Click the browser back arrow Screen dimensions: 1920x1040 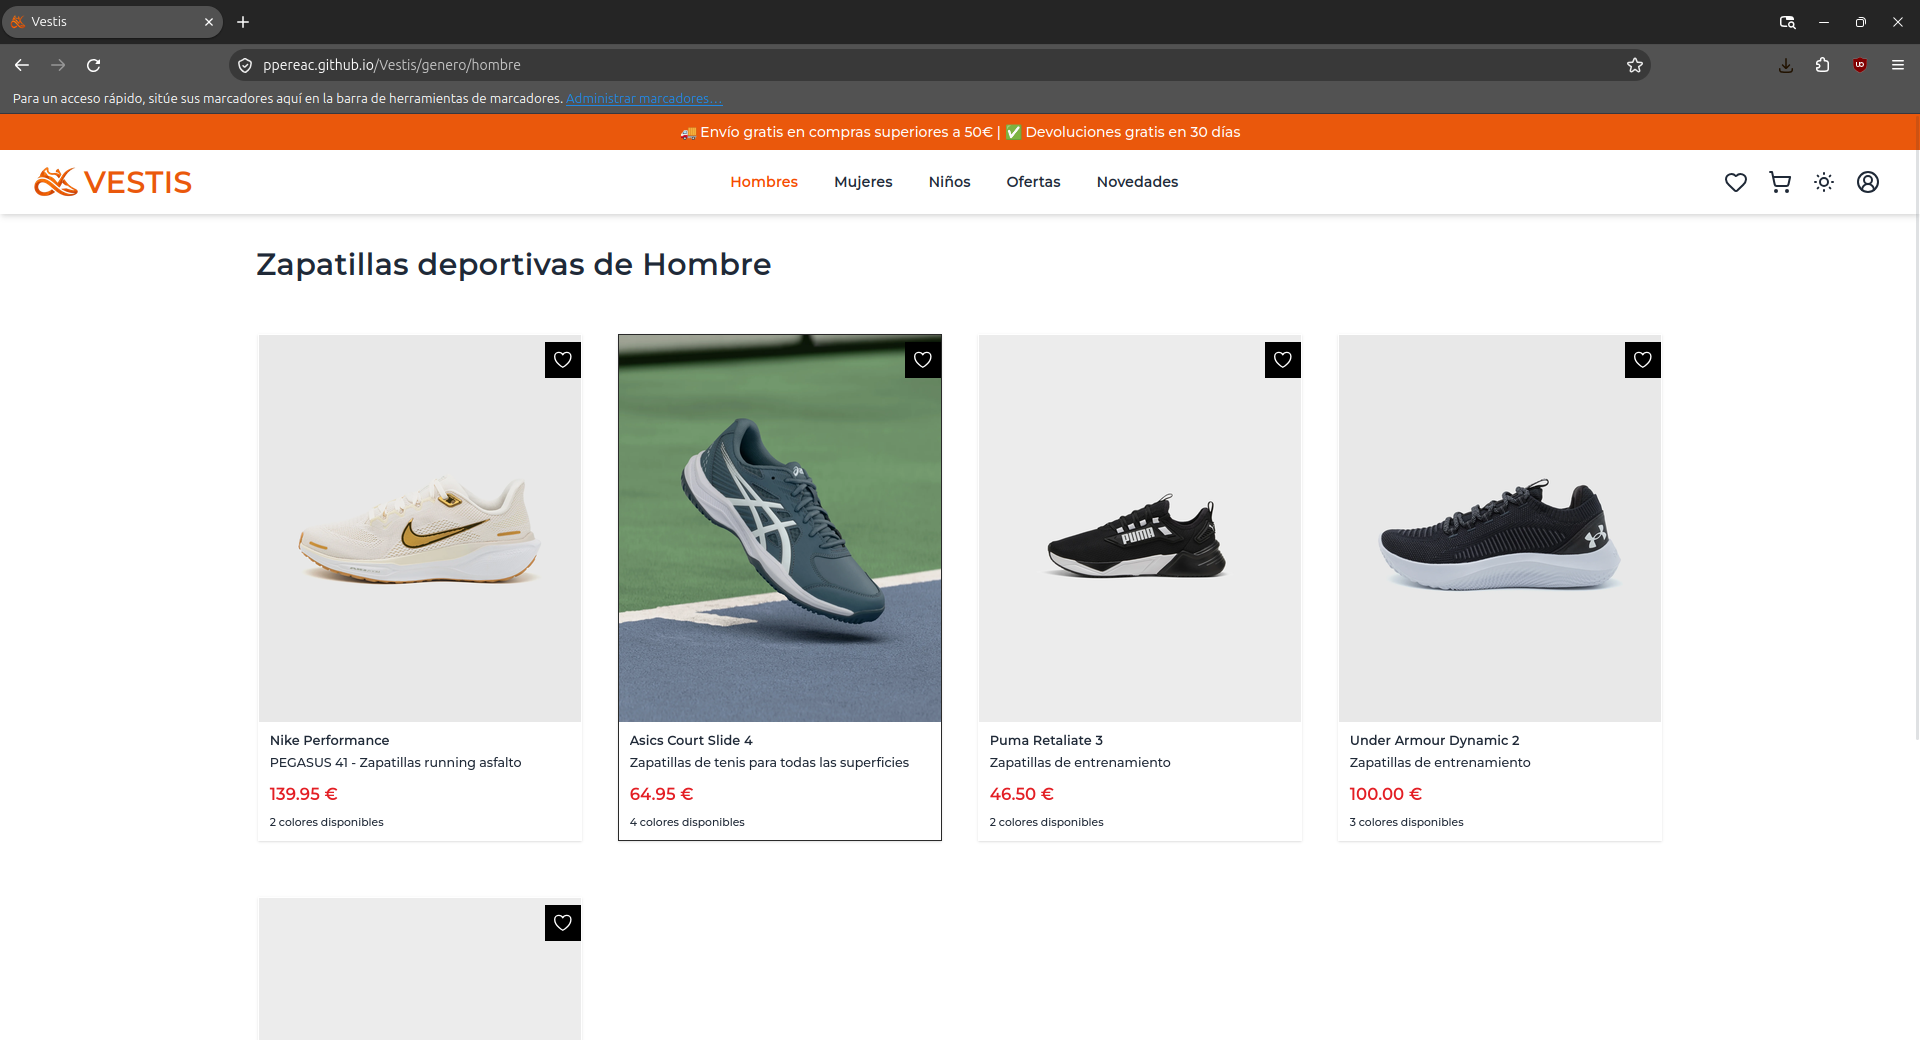[x=22, y=65]
